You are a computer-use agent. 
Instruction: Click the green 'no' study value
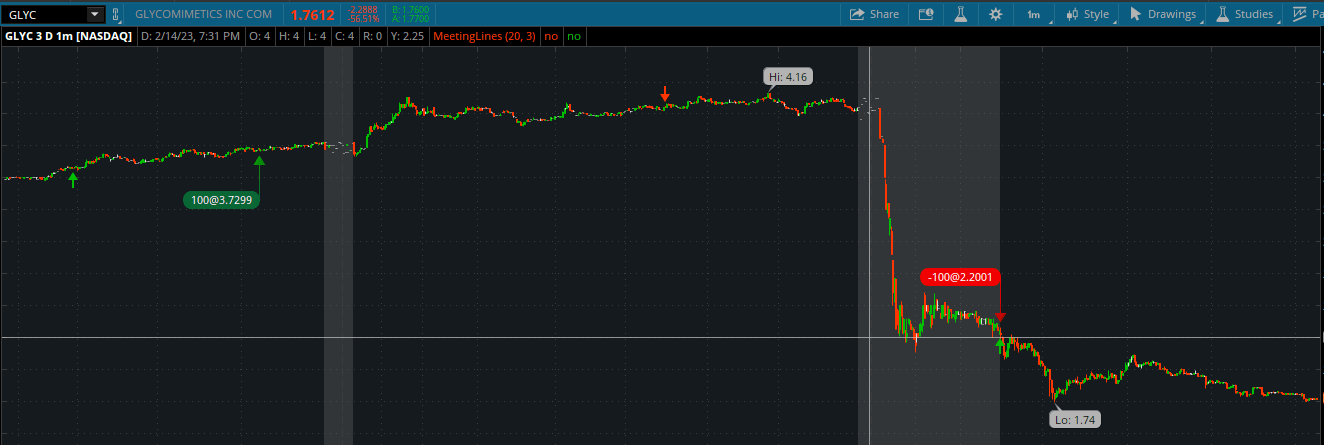coord(574,36)
